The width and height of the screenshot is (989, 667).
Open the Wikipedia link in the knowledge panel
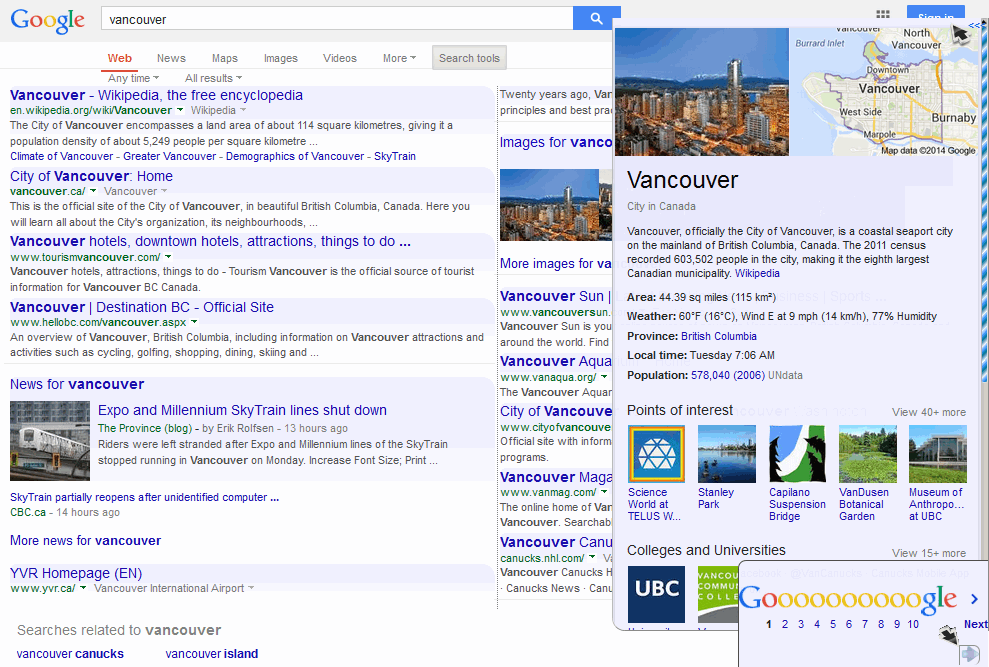757,272
